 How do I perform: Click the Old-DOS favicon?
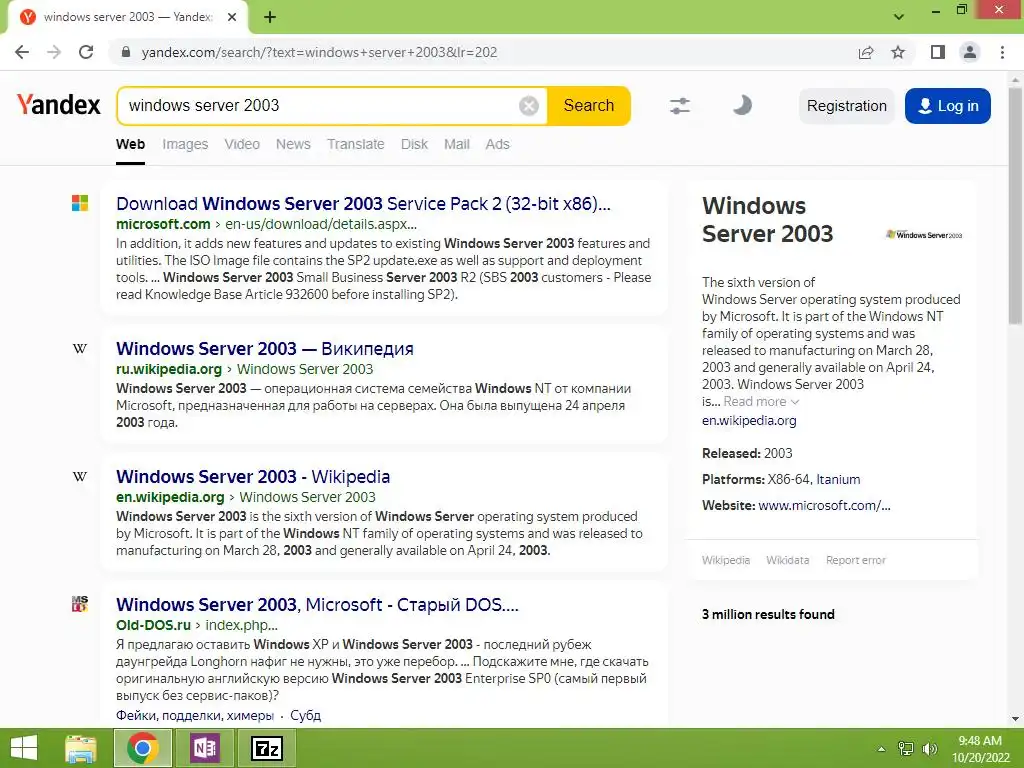point(80,603)
